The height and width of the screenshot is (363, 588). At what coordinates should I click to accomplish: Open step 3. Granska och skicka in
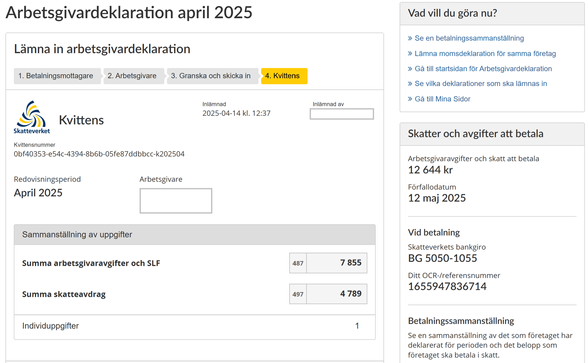point(212,76)
